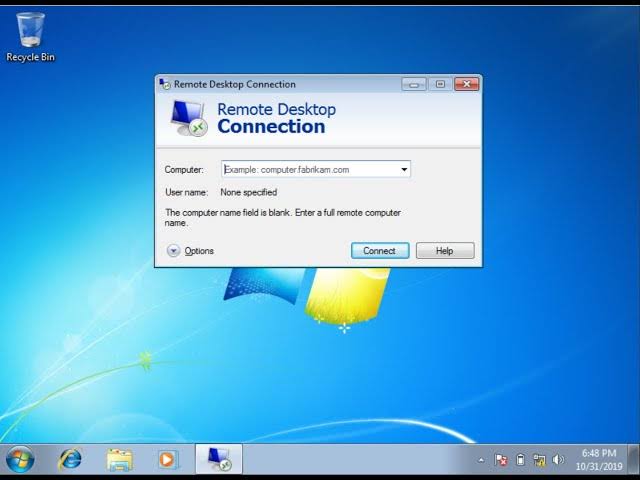
Task: Open the Action Center flag icon
Action: [x=502, y=460]
